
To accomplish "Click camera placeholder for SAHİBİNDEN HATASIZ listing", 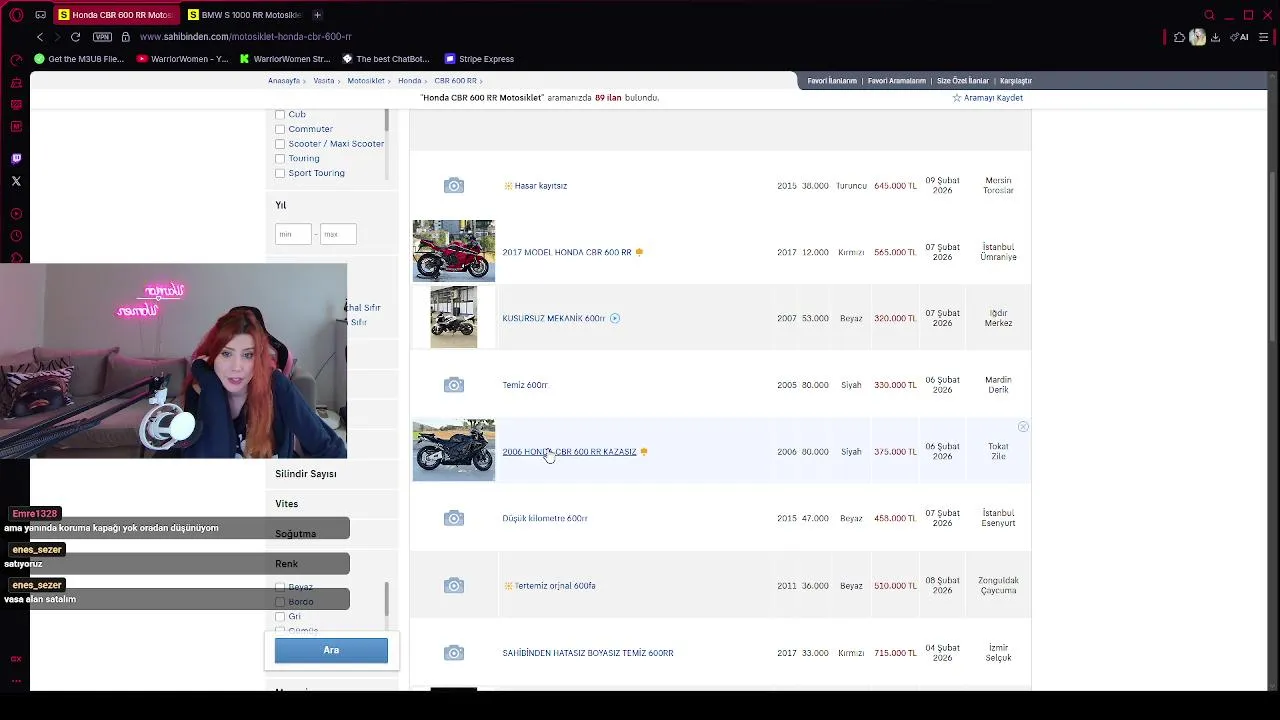I will [x=454, y=653].
